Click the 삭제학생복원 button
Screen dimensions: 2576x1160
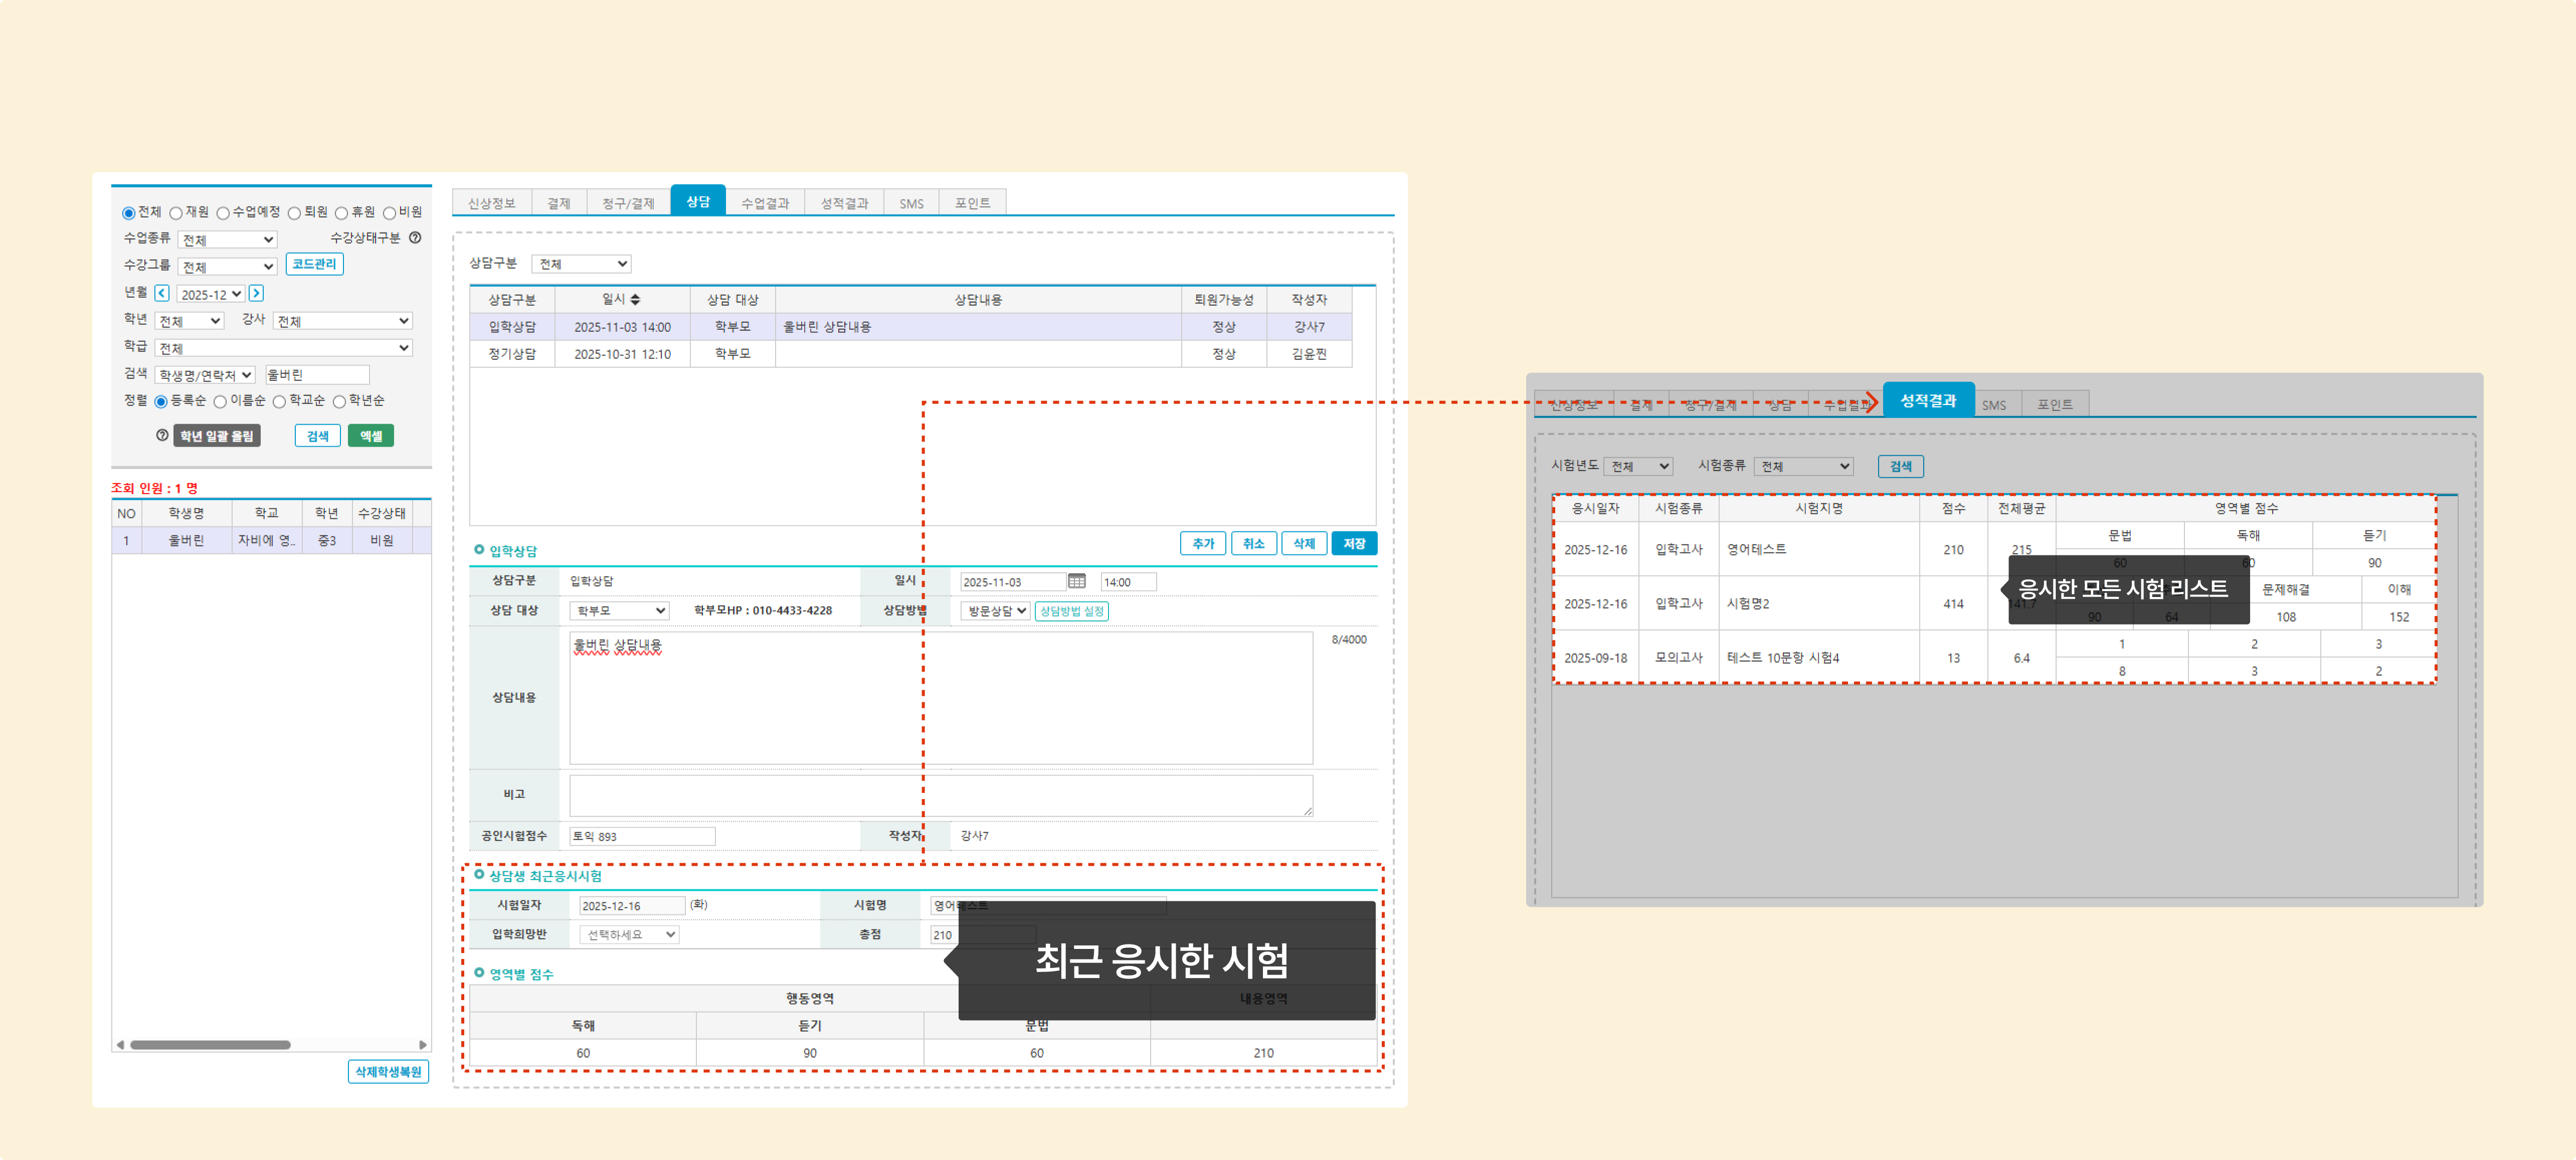coord(389,1071)
